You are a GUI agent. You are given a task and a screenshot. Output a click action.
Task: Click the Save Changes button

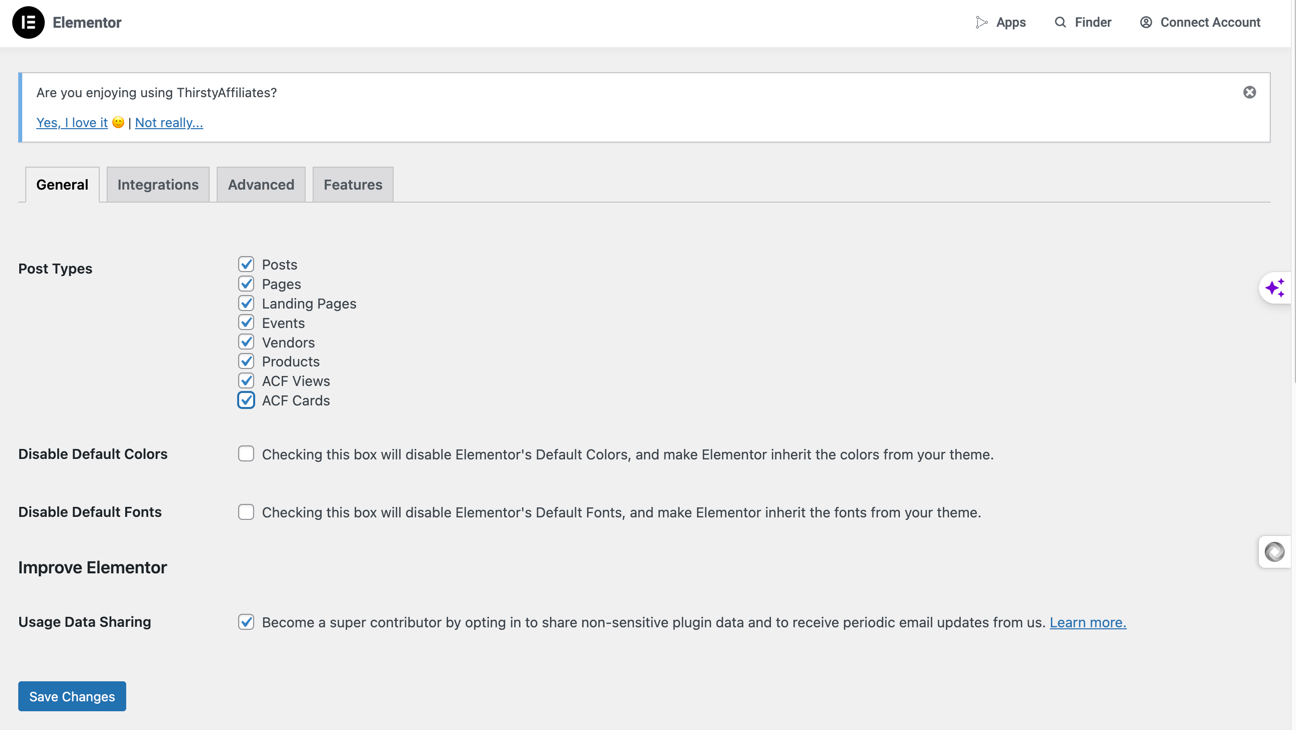pos(72,696)
